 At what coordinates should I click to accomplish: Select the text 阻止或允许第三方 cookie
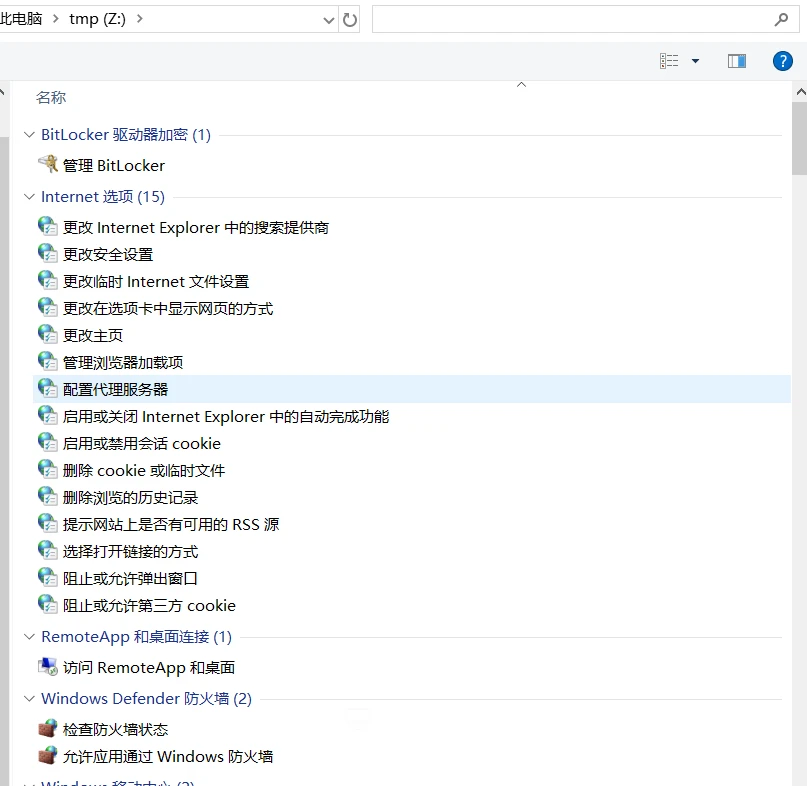149,606
